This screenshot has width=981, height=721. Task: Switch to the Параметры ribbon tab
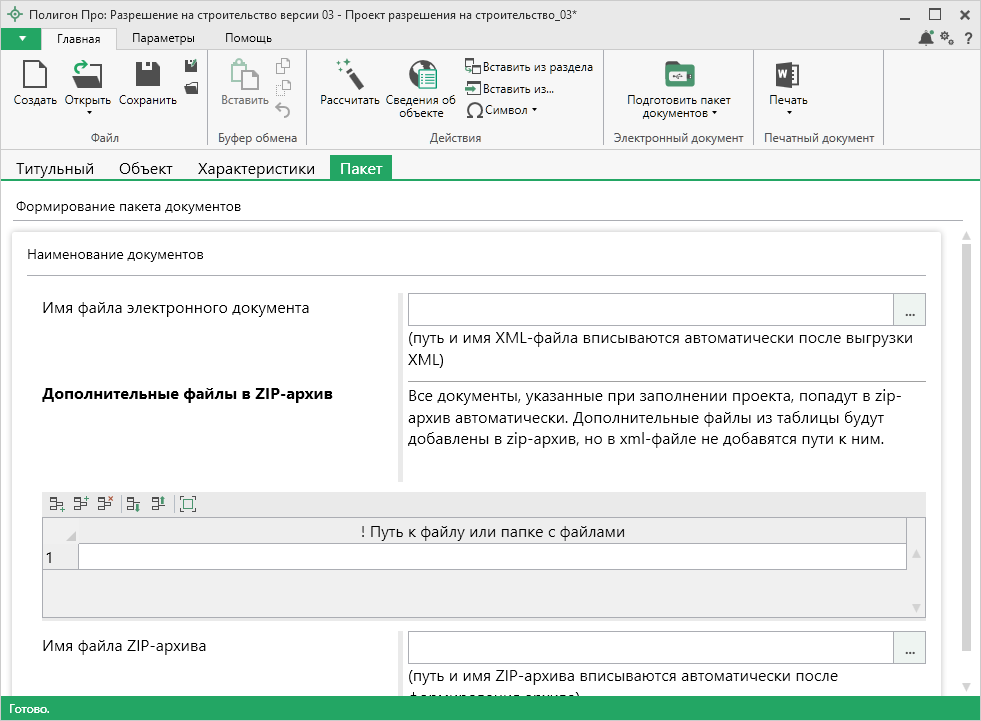pyautogui.click(x=162, y=38)
